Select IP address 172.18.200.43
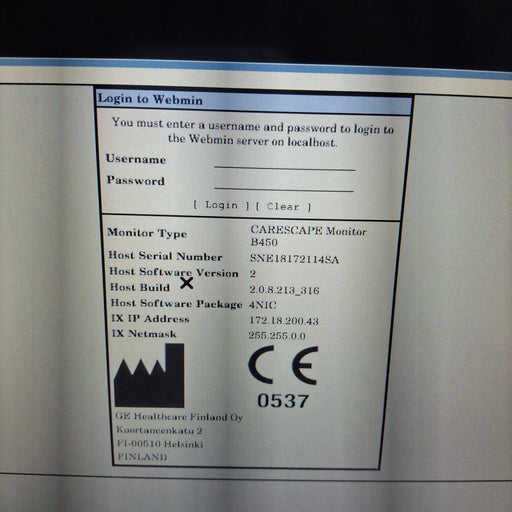The width and height of the screenshot is (512, 512). tap(284, 320)
